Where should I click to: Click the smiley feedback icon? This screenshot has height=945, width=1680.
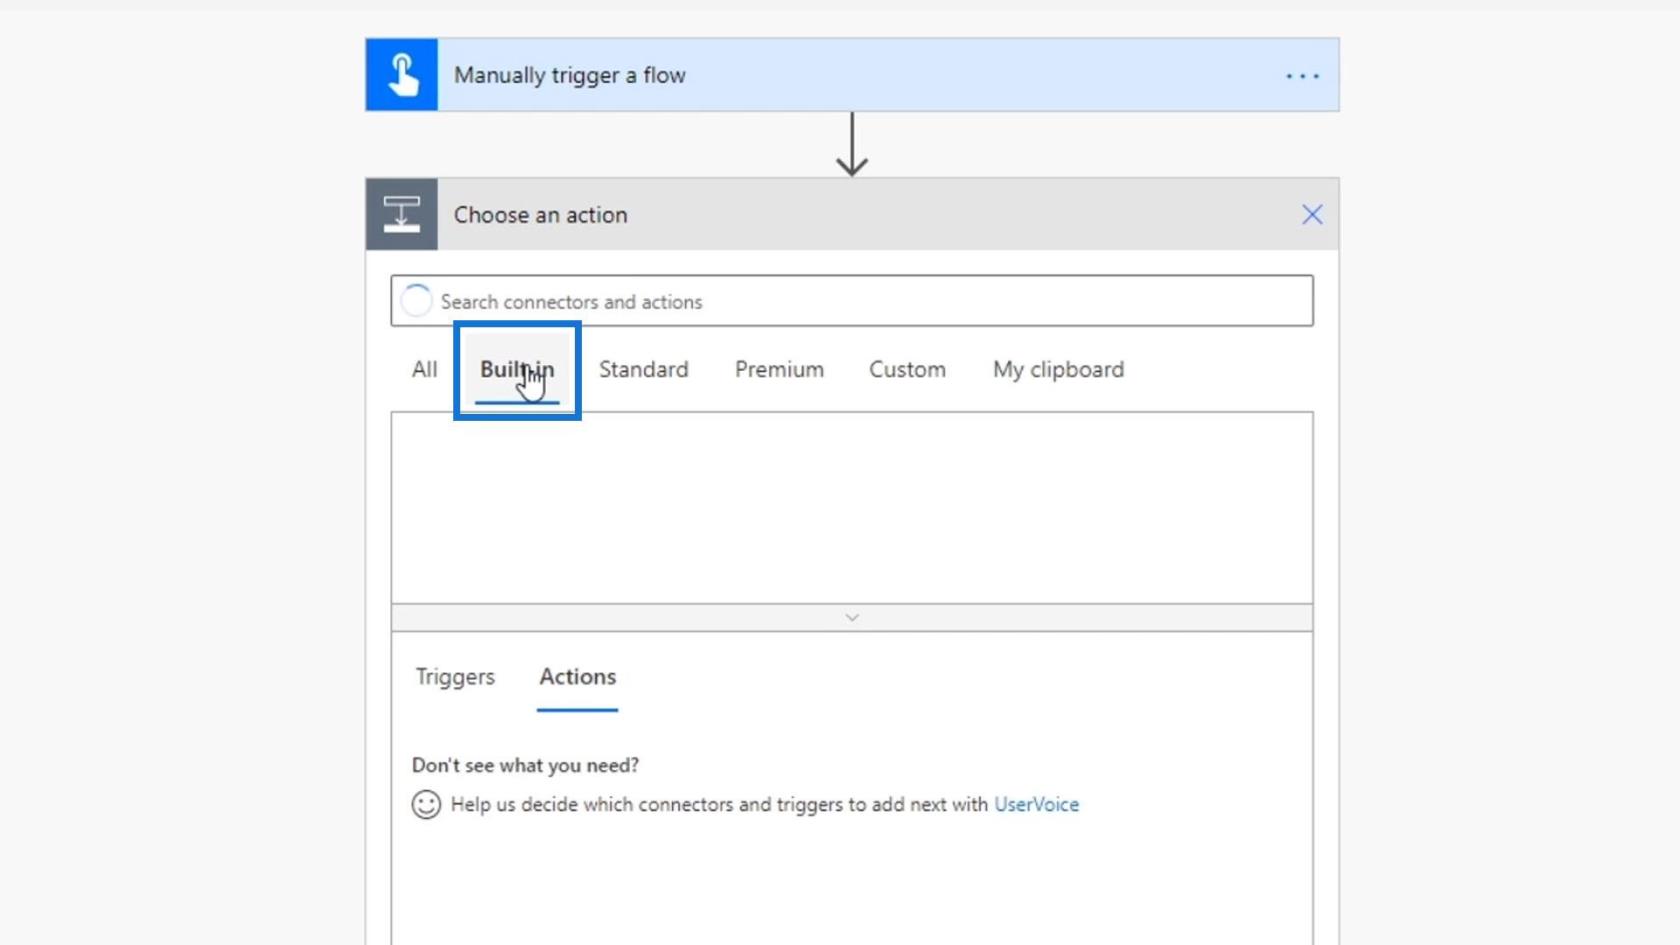pyautogui.click(x=426, y=804)
